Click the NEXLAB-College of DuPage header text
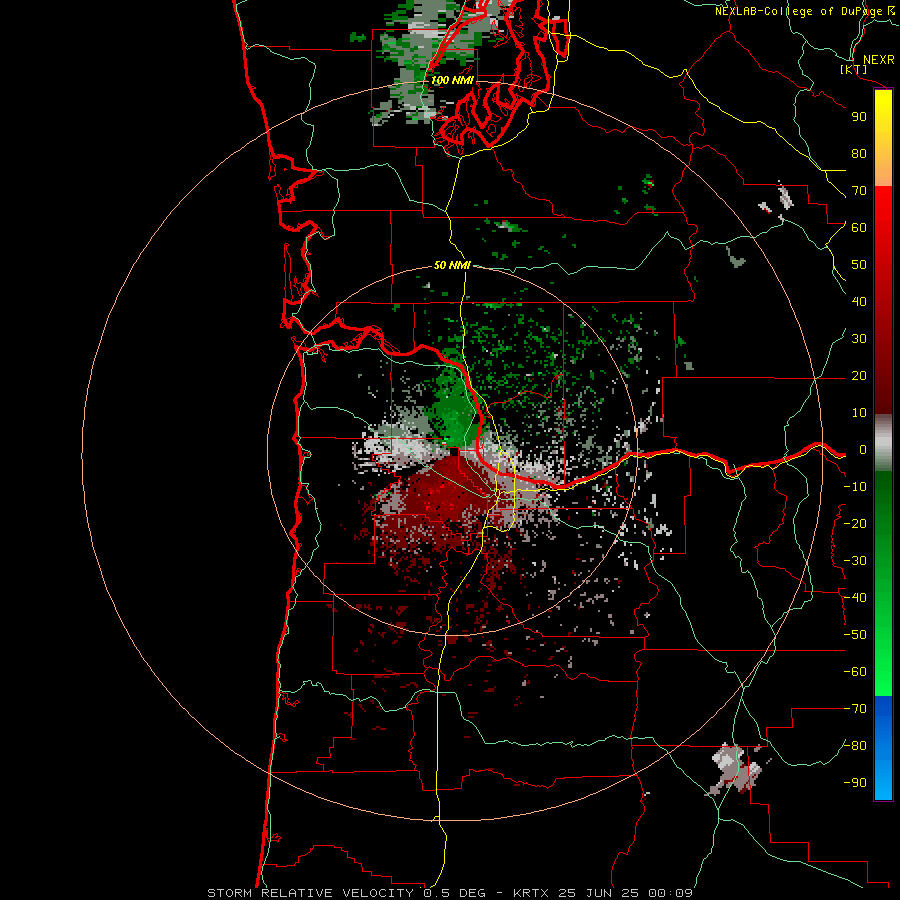Viewport: 900px width, 900px height. tap(800, 11)
